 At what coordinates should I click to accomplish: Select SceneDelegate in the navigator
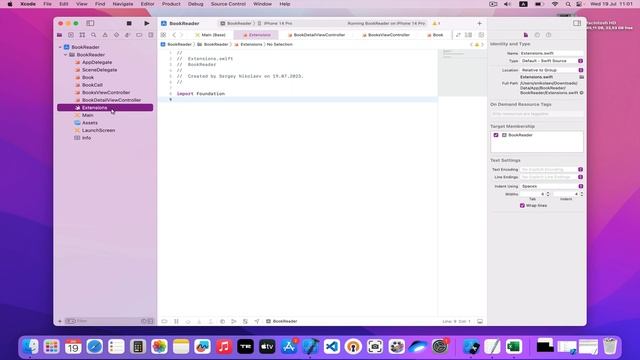click(99, 70)
